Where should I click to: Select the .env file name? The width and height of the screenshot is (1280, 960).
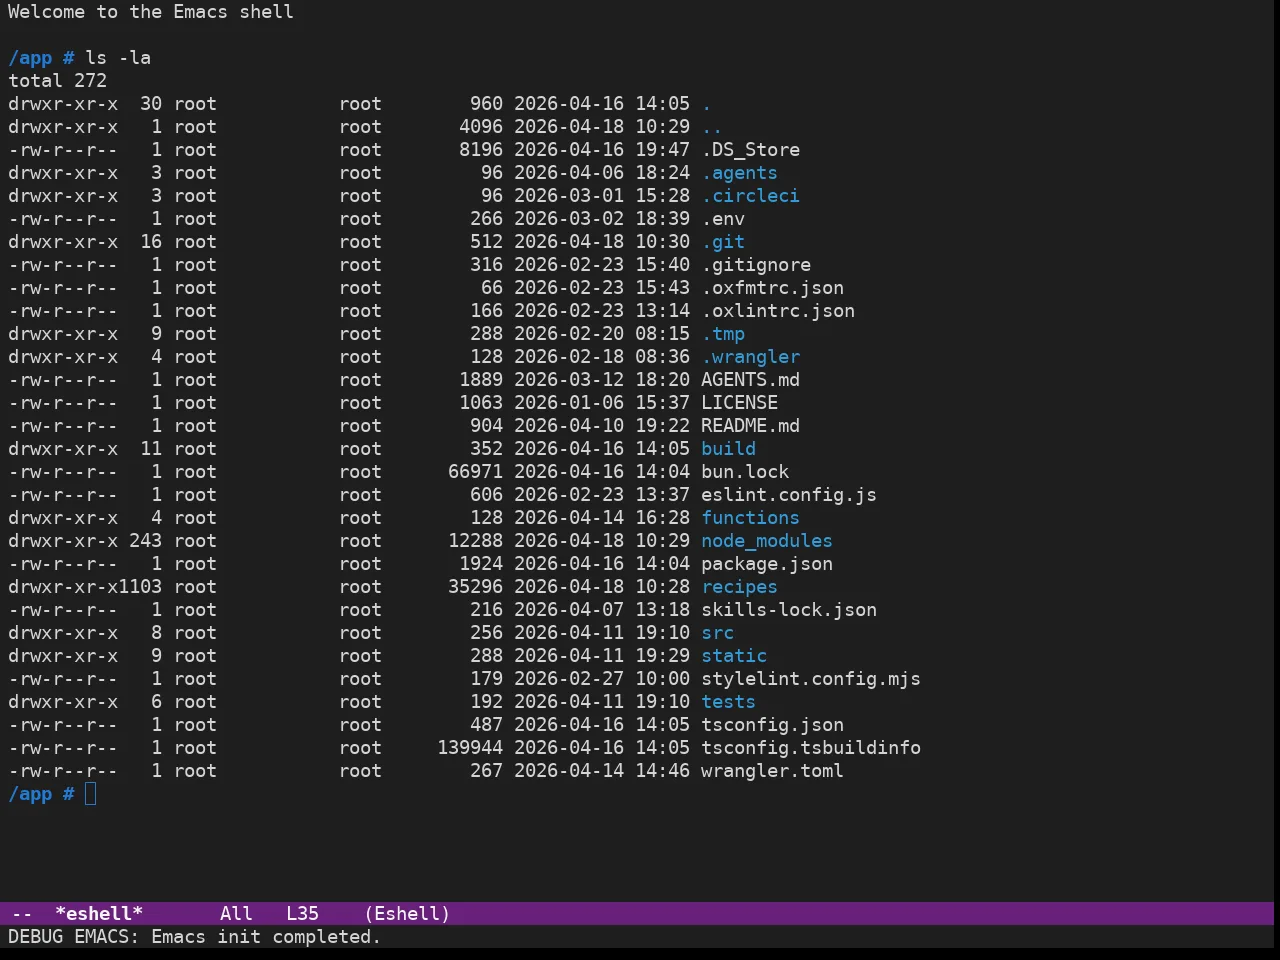[x=723, y=219]
